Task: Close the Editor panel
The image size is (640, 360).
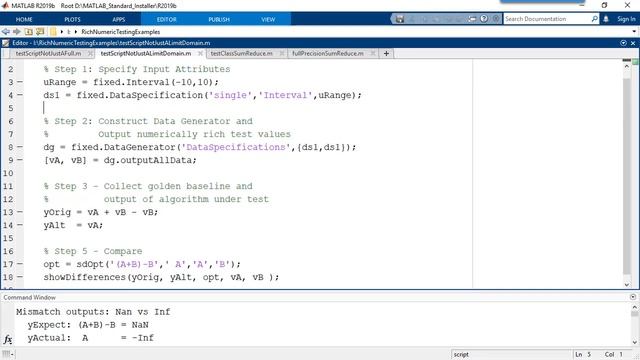Action: pyautogui.click(x=633, y=43)
